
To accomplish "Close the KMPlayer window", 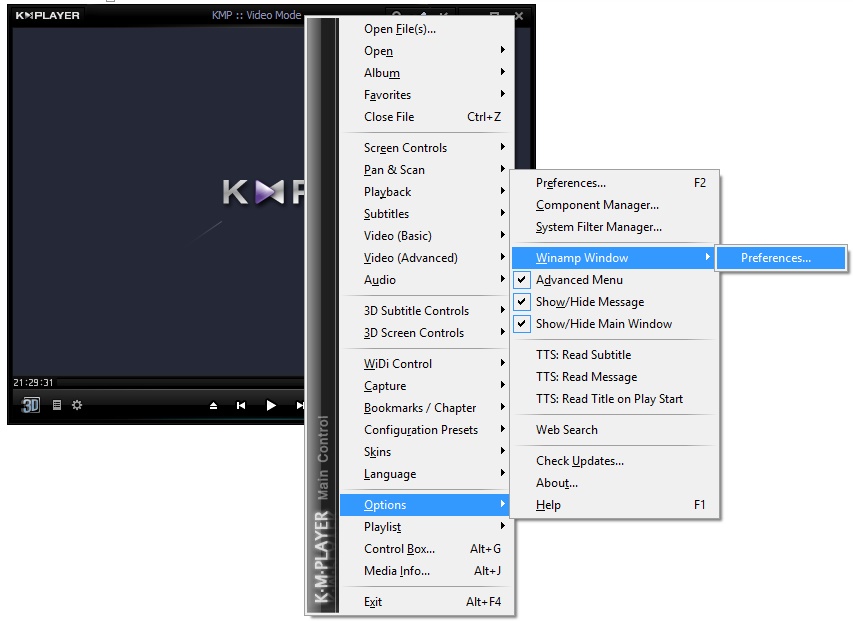I will click(519, 15).
